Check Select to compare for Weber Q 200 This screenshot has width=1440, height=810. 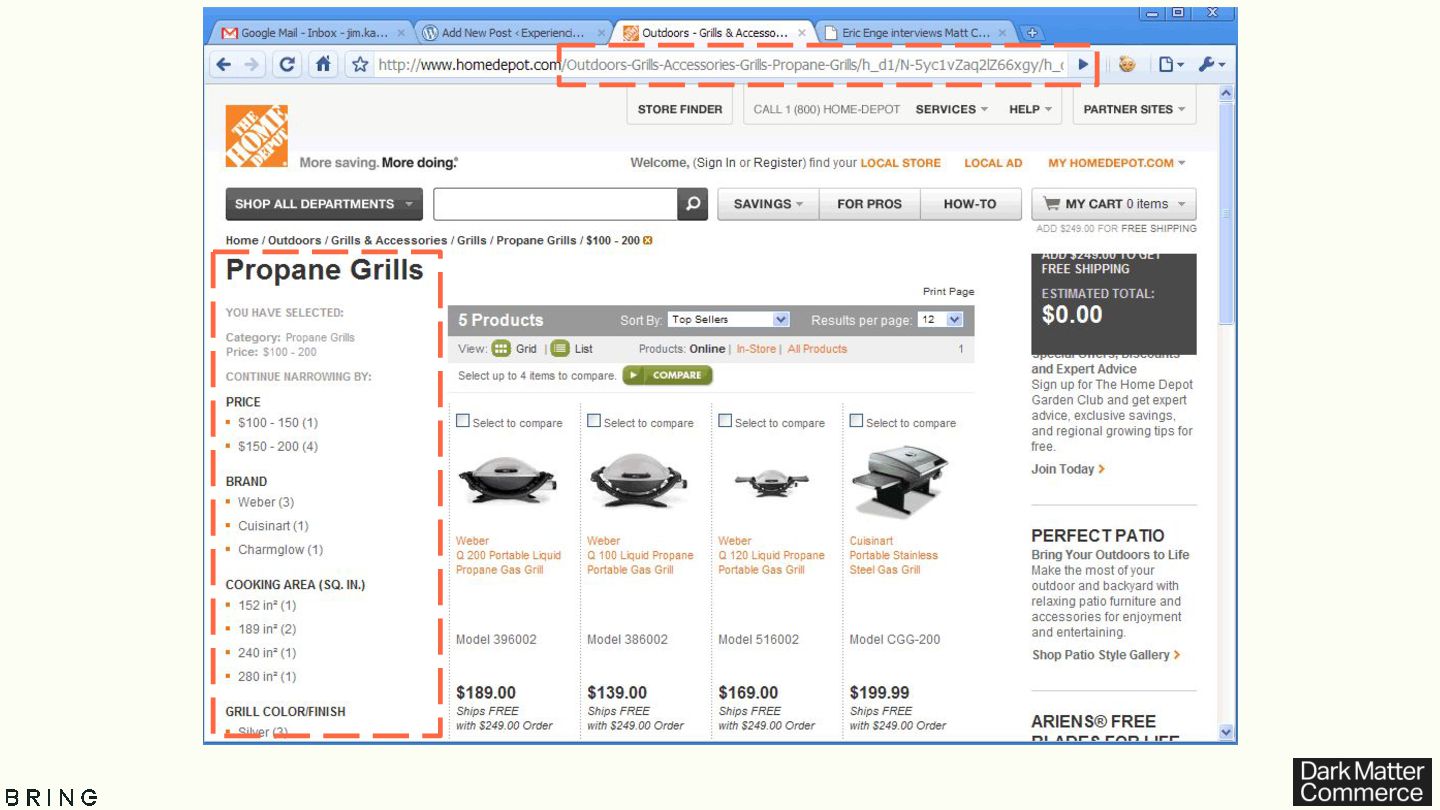[463, 421]
